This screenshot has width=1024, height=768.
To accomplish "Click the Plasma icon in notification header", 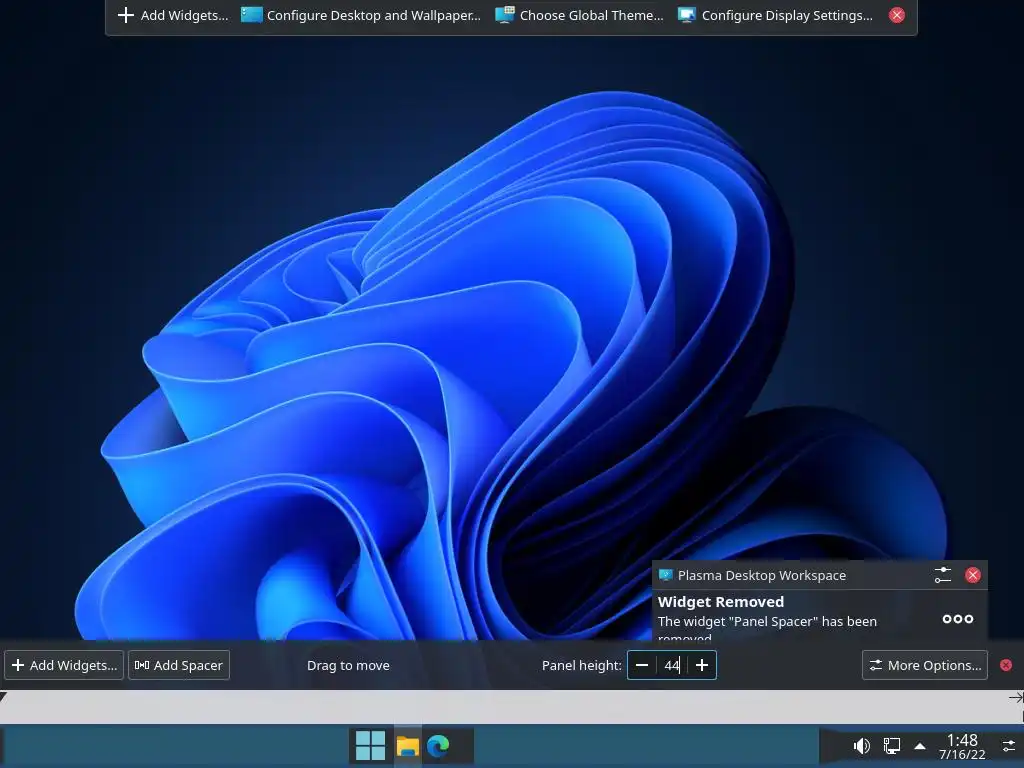I will pyautogui.click(x=665, y=575).
